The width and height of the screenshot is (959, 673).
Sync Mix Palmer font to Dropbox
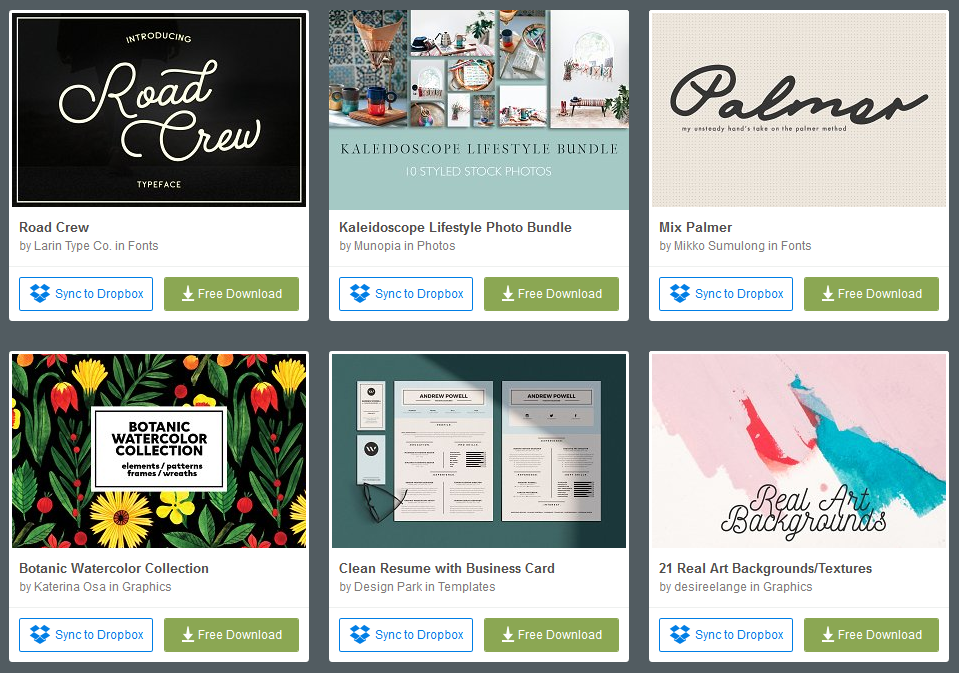726,294
